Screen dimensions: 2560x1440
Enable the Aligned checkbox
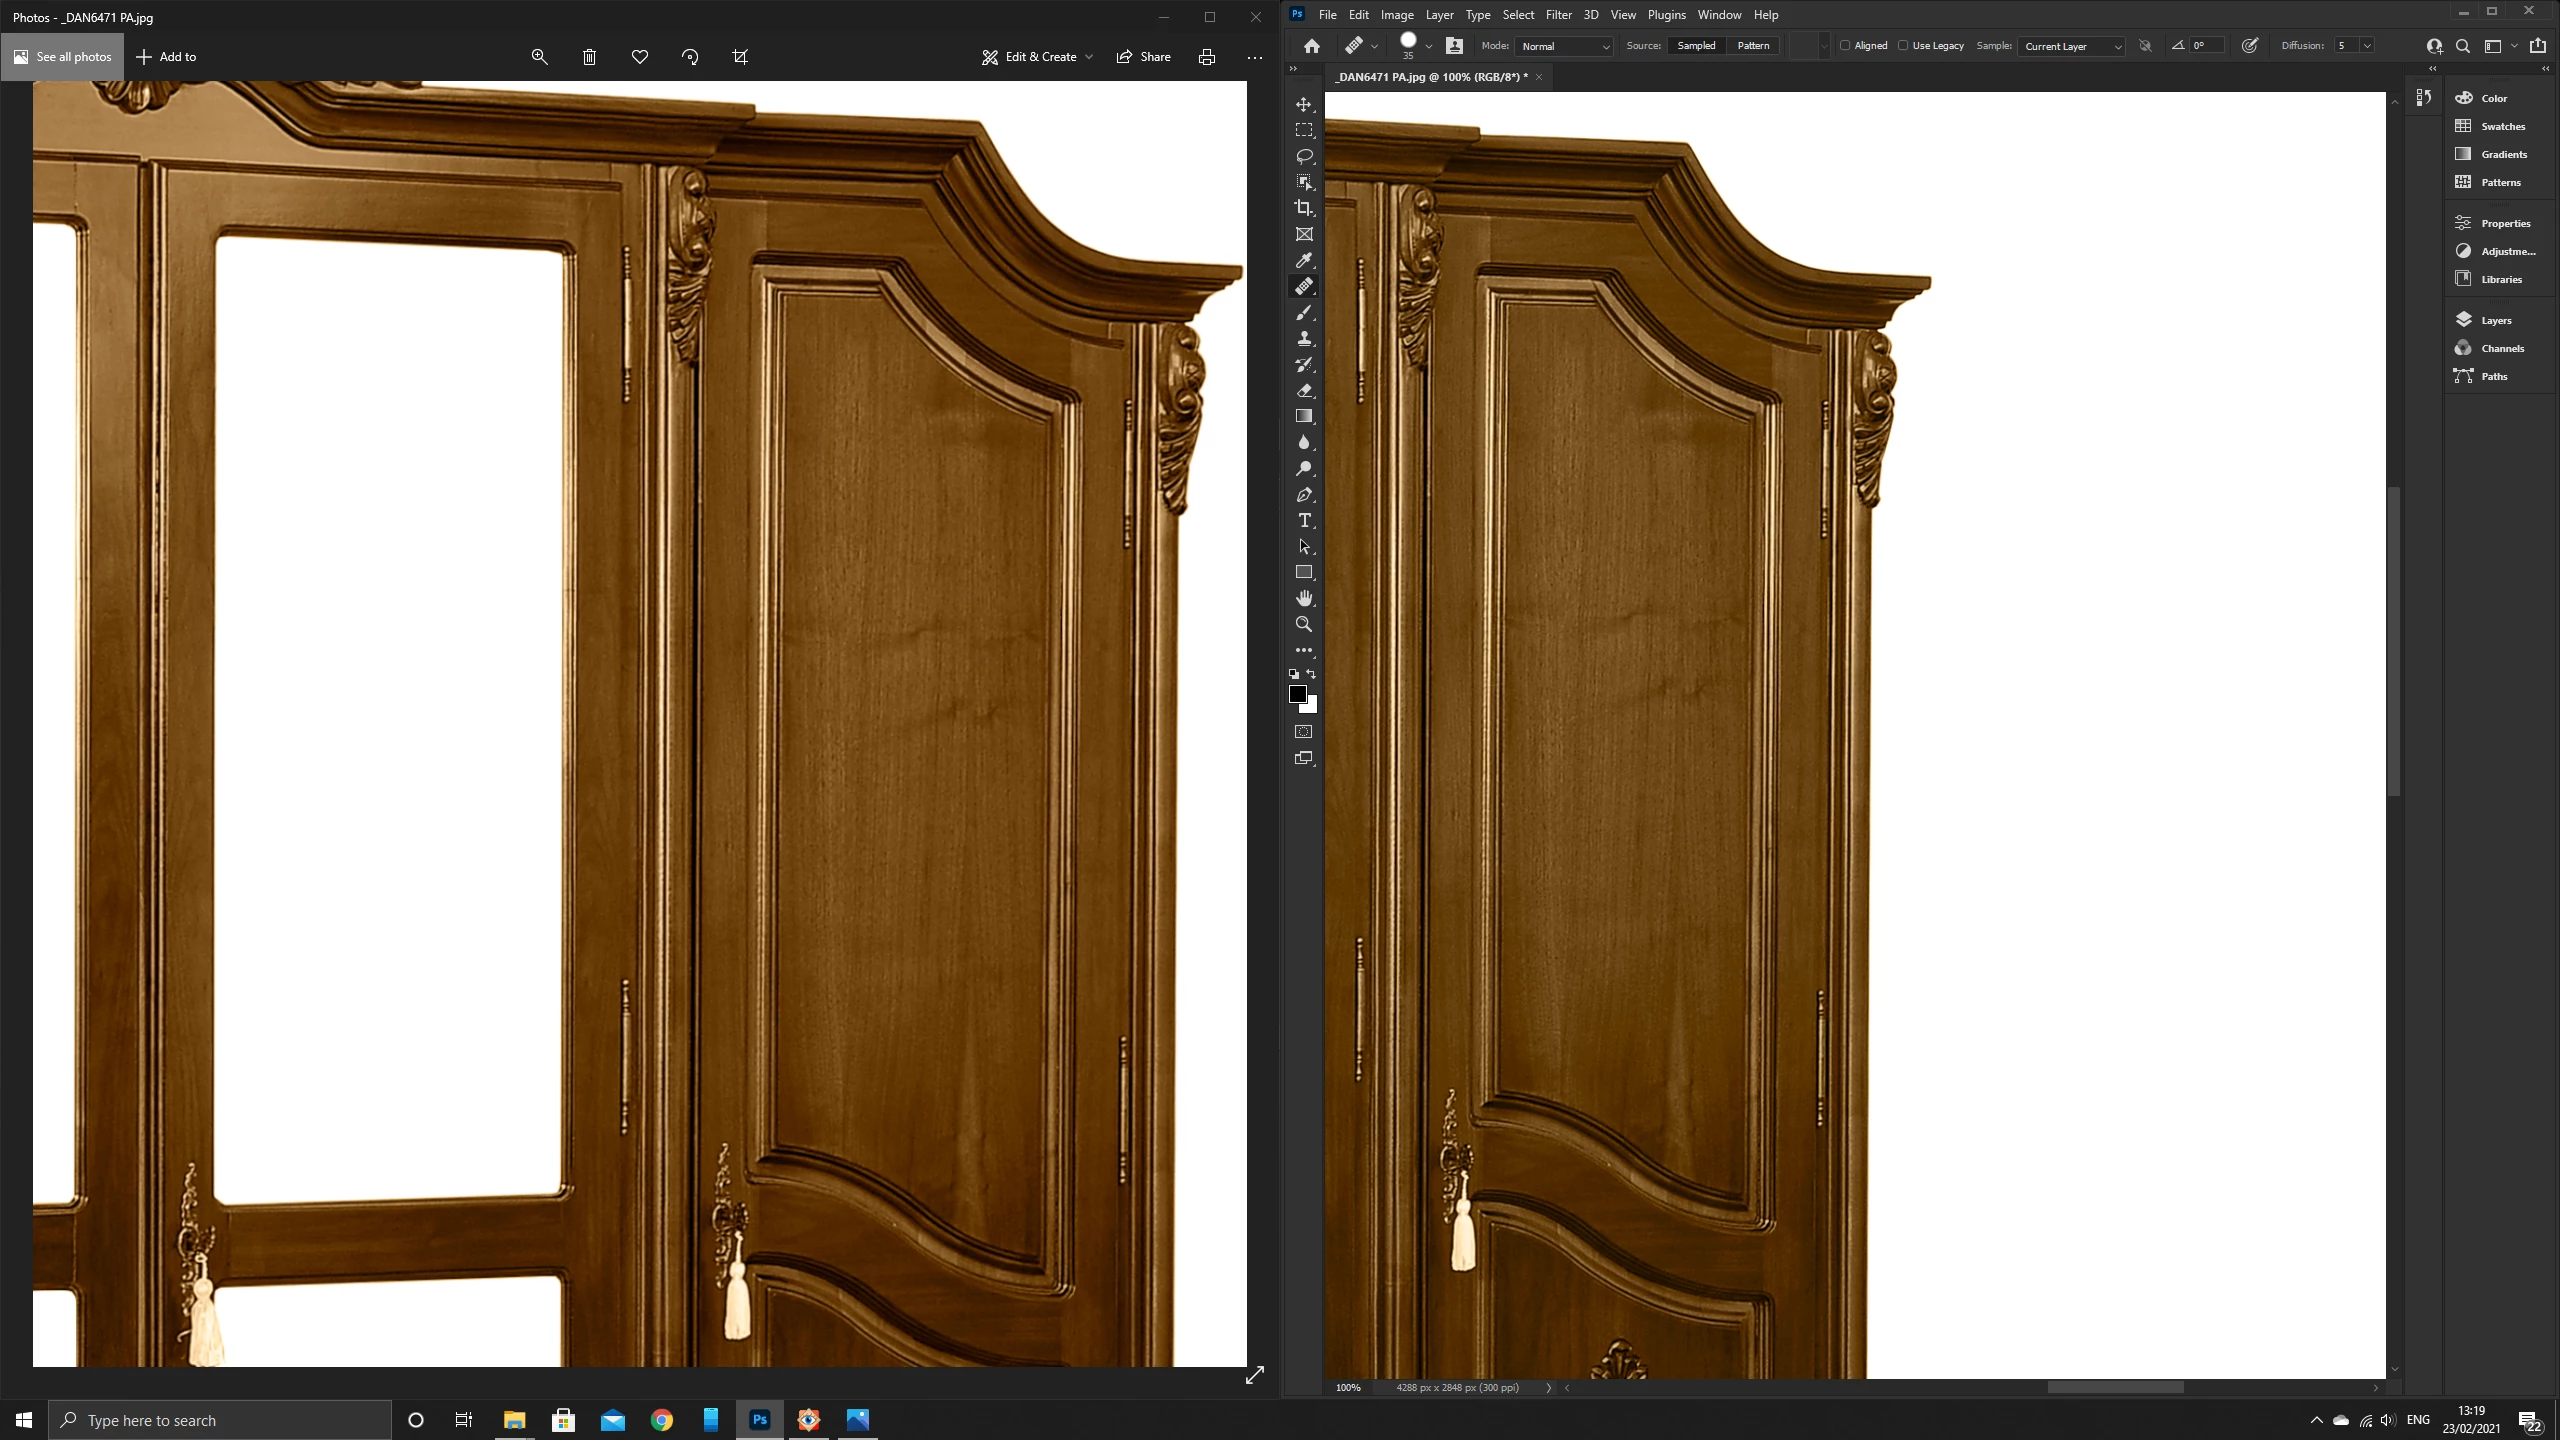(1845, 46)
